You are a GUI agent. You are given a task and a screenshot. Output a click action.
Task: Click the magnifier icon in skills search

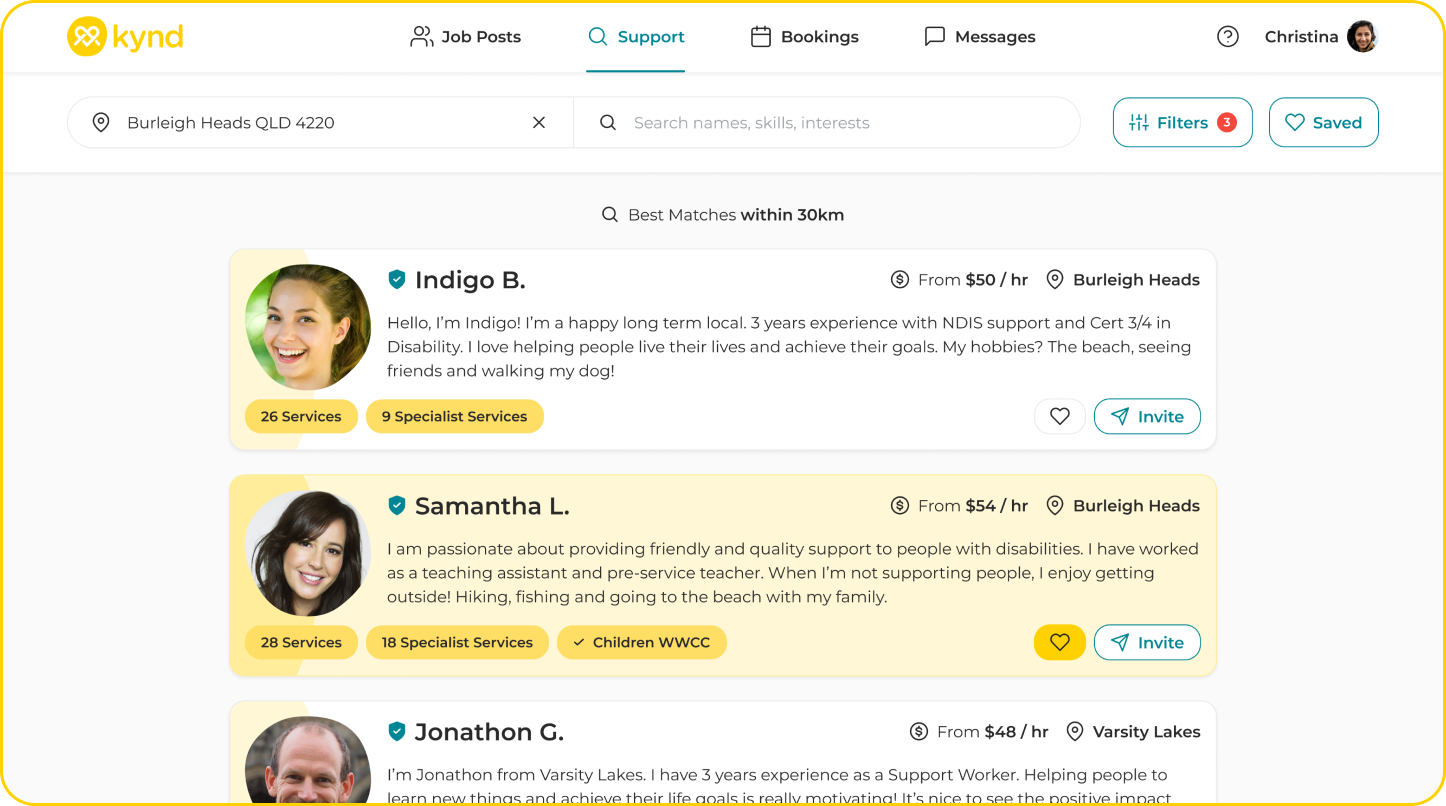pyautogui.click(x=607, y=123)
